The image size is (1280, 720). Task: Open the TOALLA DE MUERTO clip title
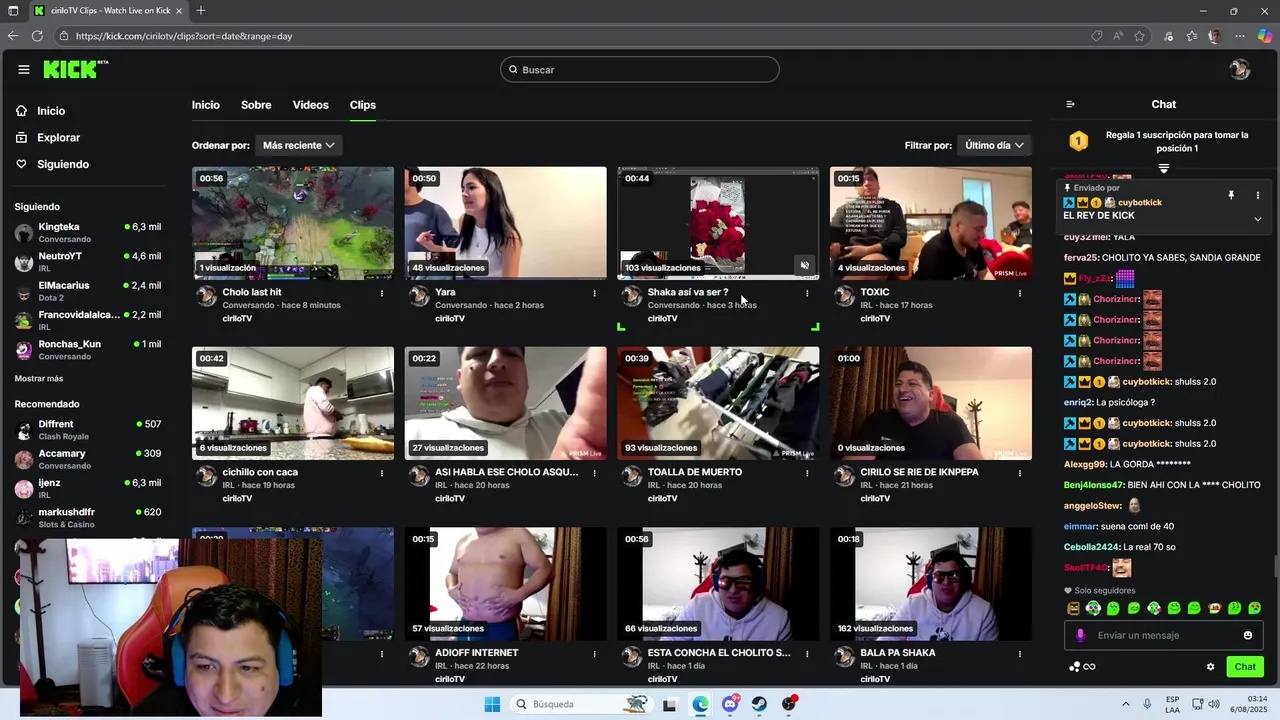694,472
